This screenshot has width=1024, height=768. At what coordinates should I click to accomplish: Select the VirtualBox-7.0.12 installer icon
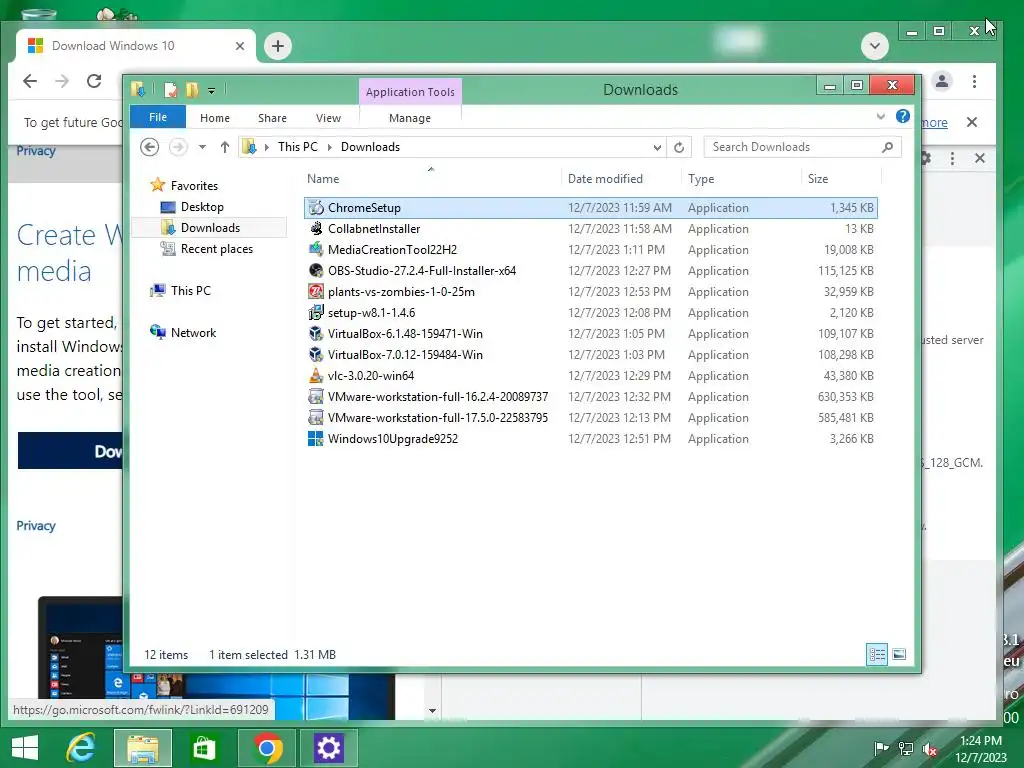pyautogui.click(x=316, y=355)
